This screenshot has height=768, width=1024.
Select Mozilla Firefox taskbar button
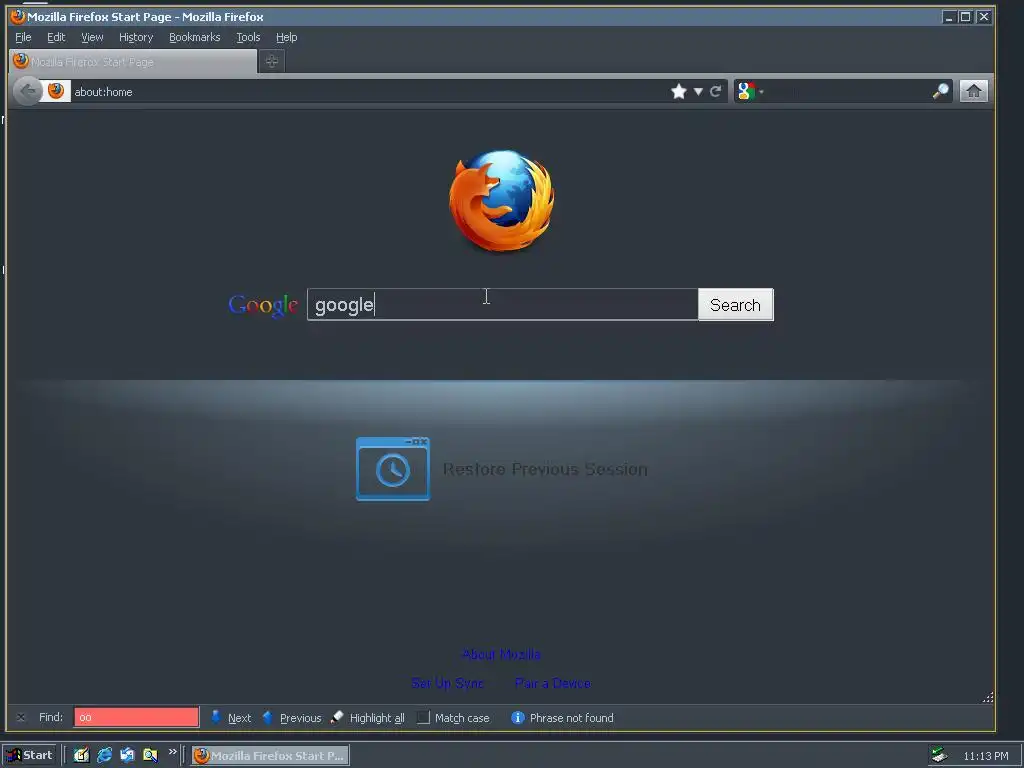[x=270, y=756]
